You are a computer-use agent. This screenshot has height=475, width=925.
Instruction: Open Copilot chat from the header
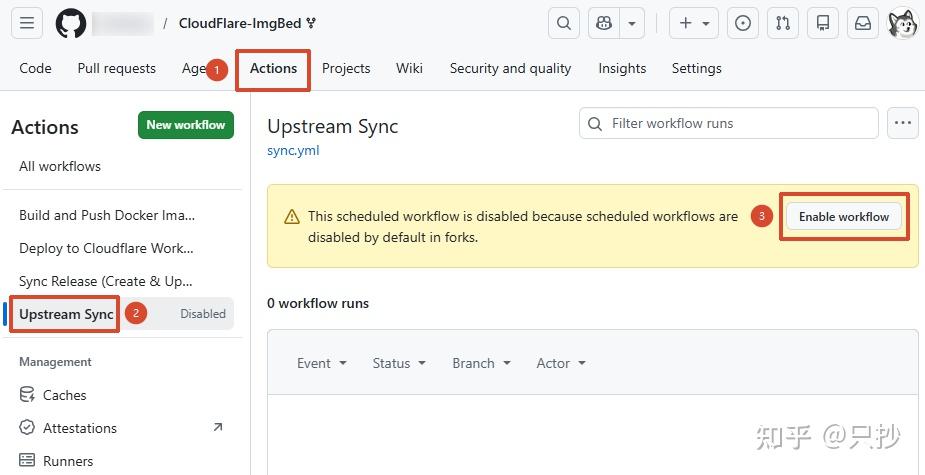(604, 24)
